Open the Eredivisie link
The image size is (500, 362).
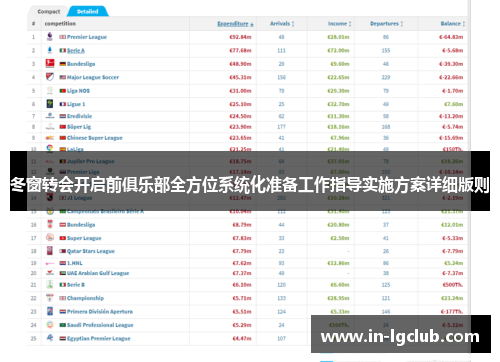click(x=79, y=116)
